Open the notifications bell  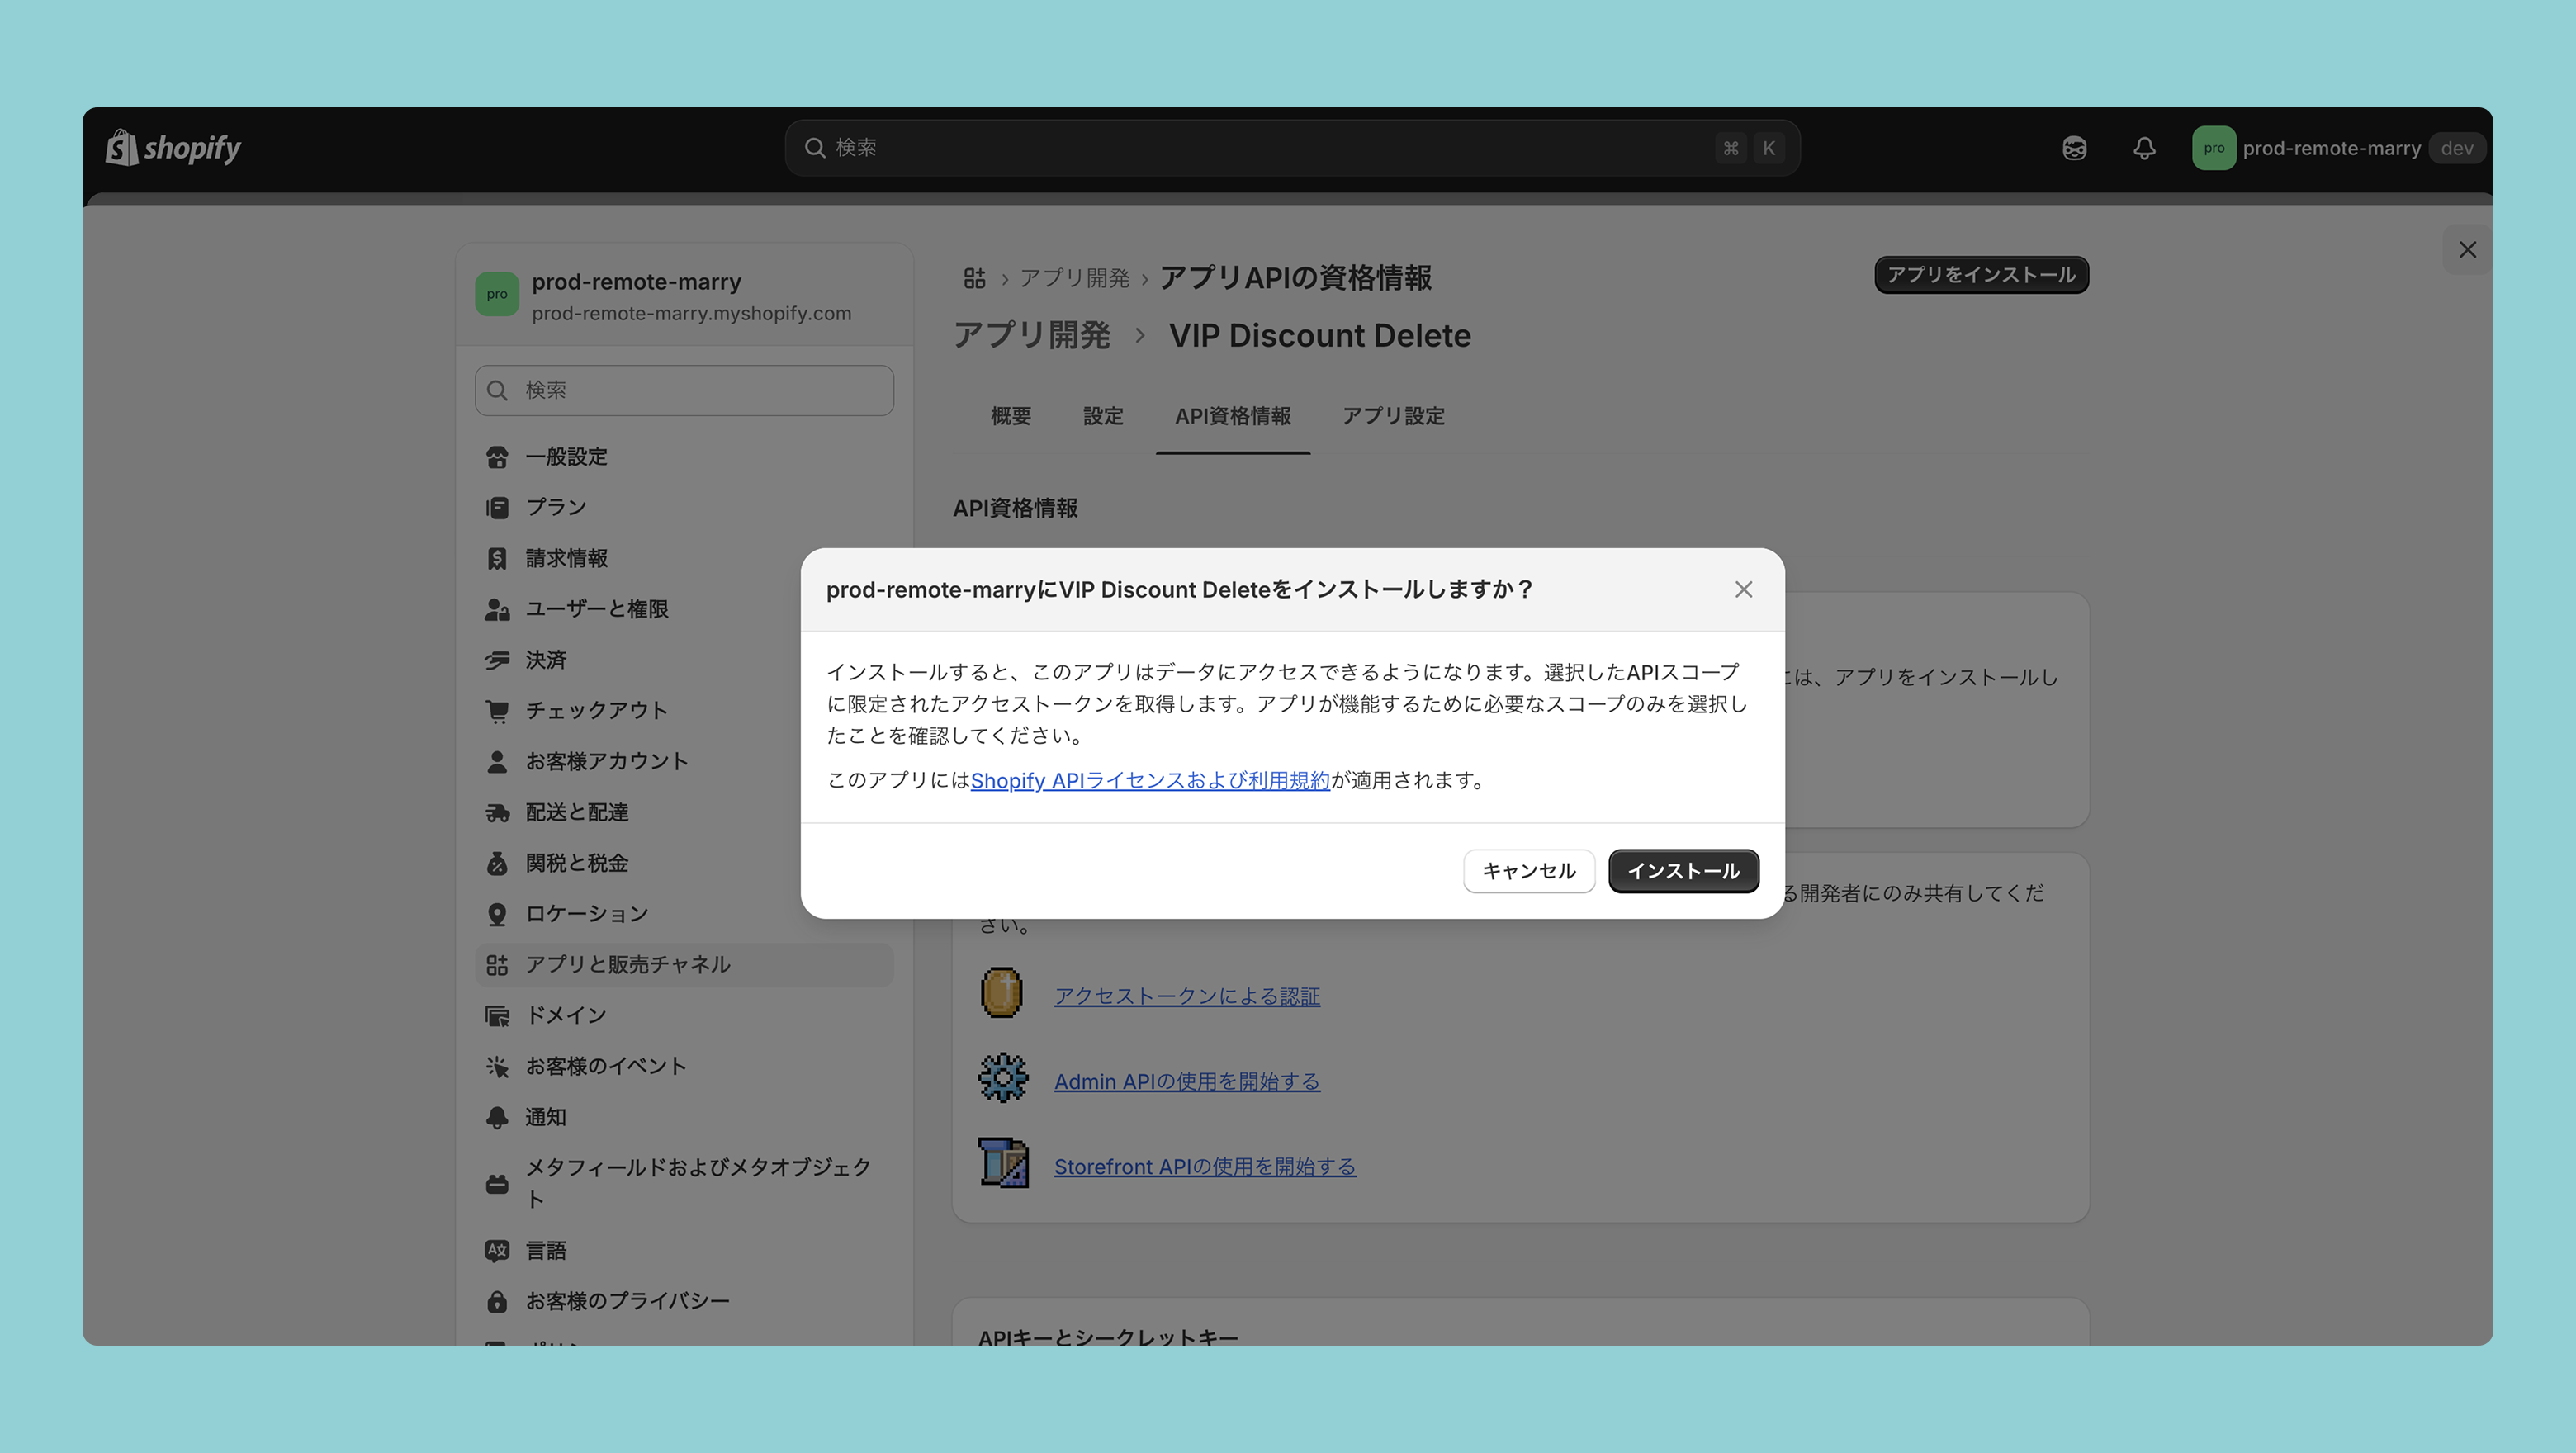[x=2143, y=148]
